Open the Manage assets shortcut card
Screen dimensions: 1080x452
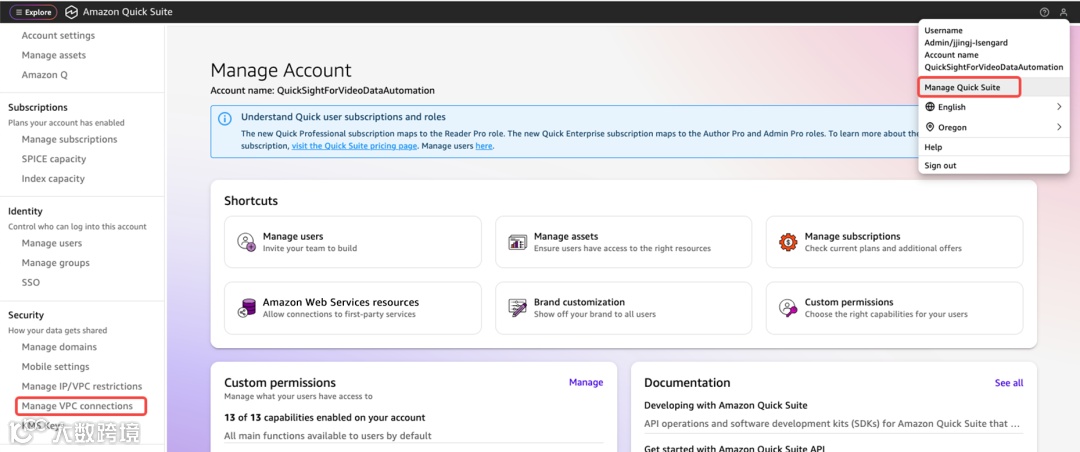tap(623, 242)
